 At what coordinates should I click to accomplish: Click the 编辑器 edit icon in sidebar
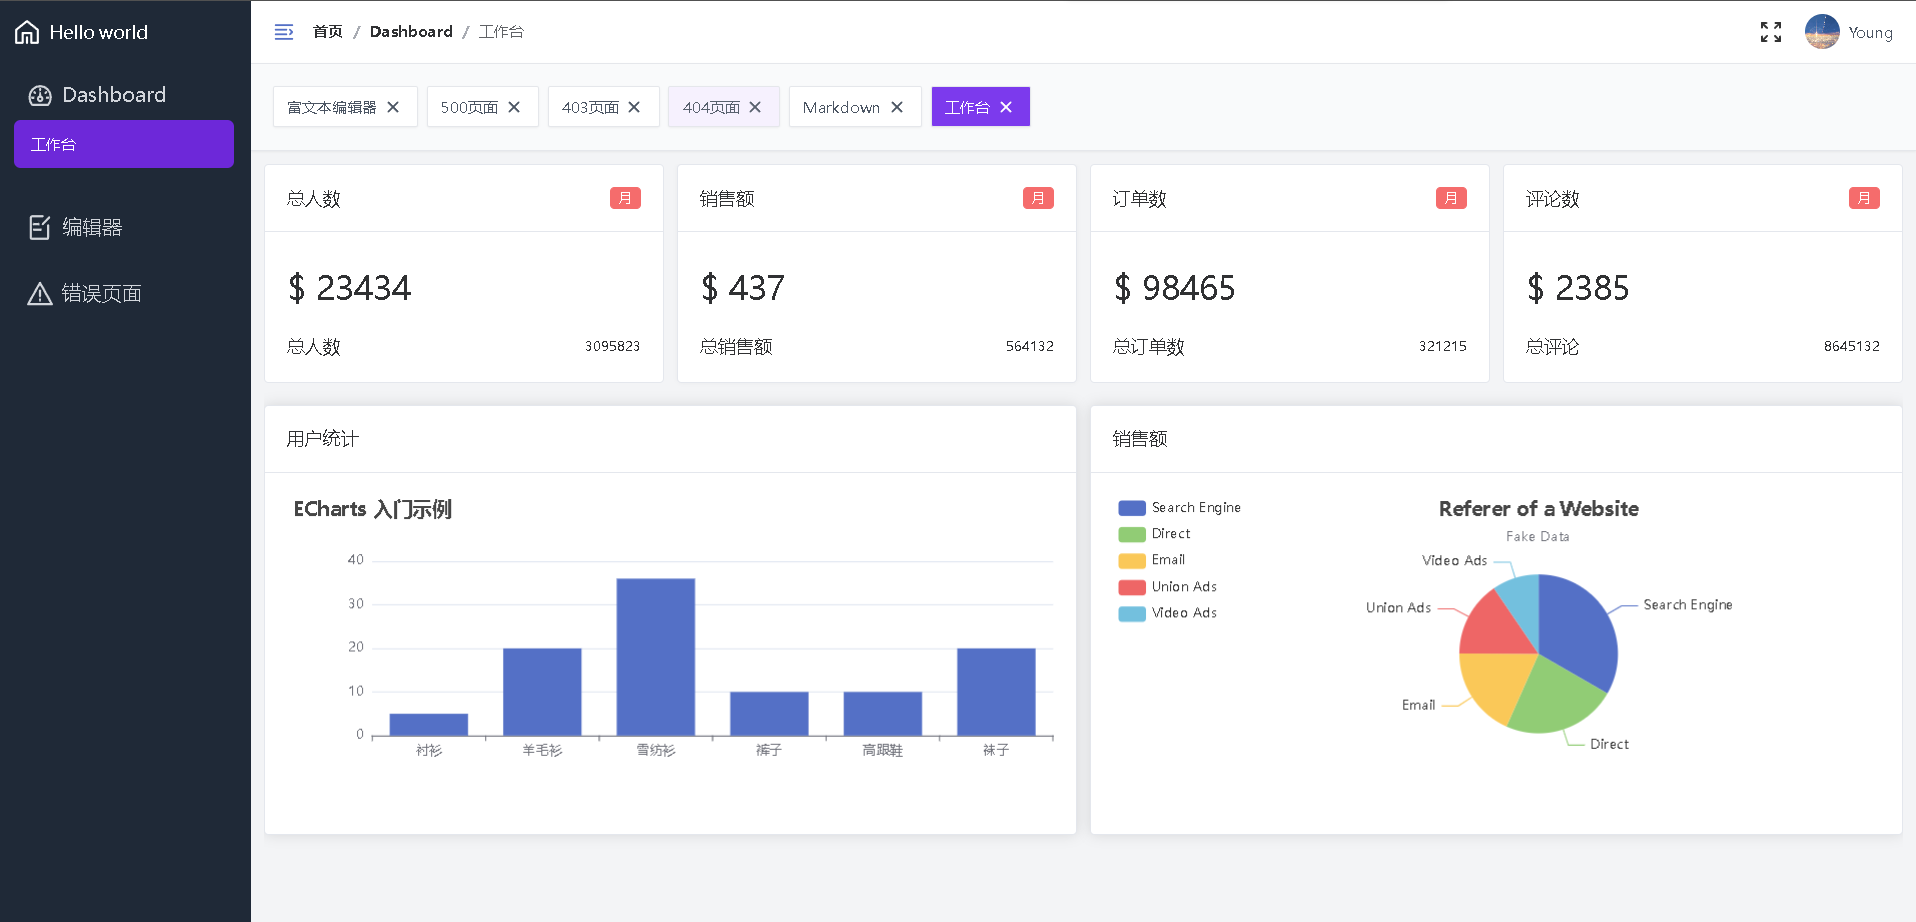tap(40, 227)
